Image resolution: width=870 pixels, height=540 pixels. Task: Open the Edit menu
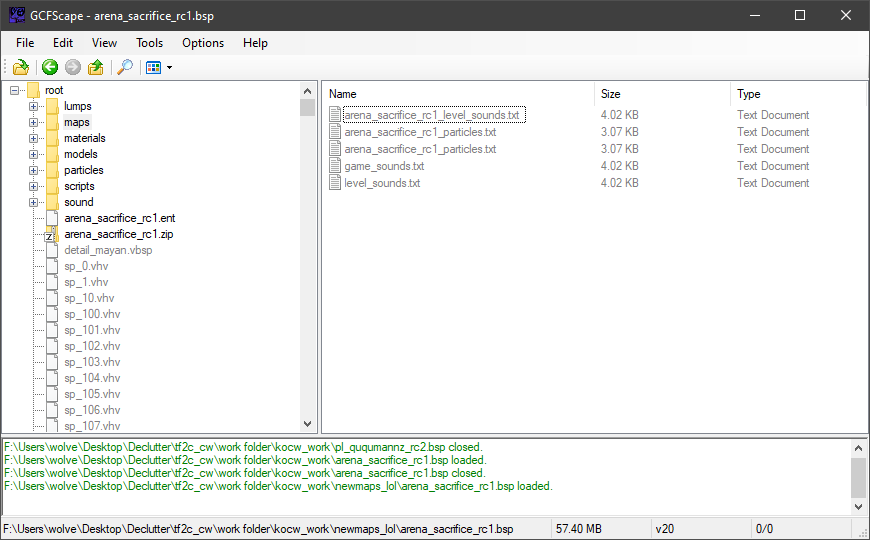click(63, 43)
